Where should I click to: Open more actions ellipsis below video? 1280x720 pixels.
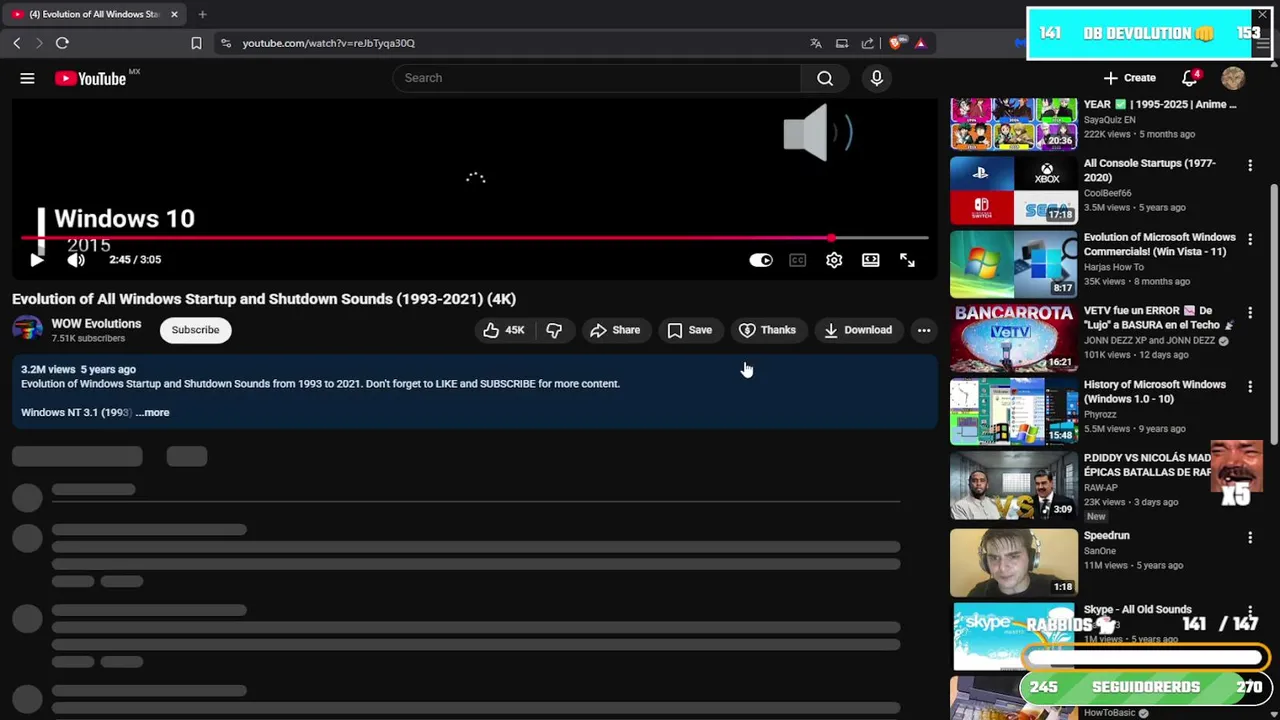[924, 330]
